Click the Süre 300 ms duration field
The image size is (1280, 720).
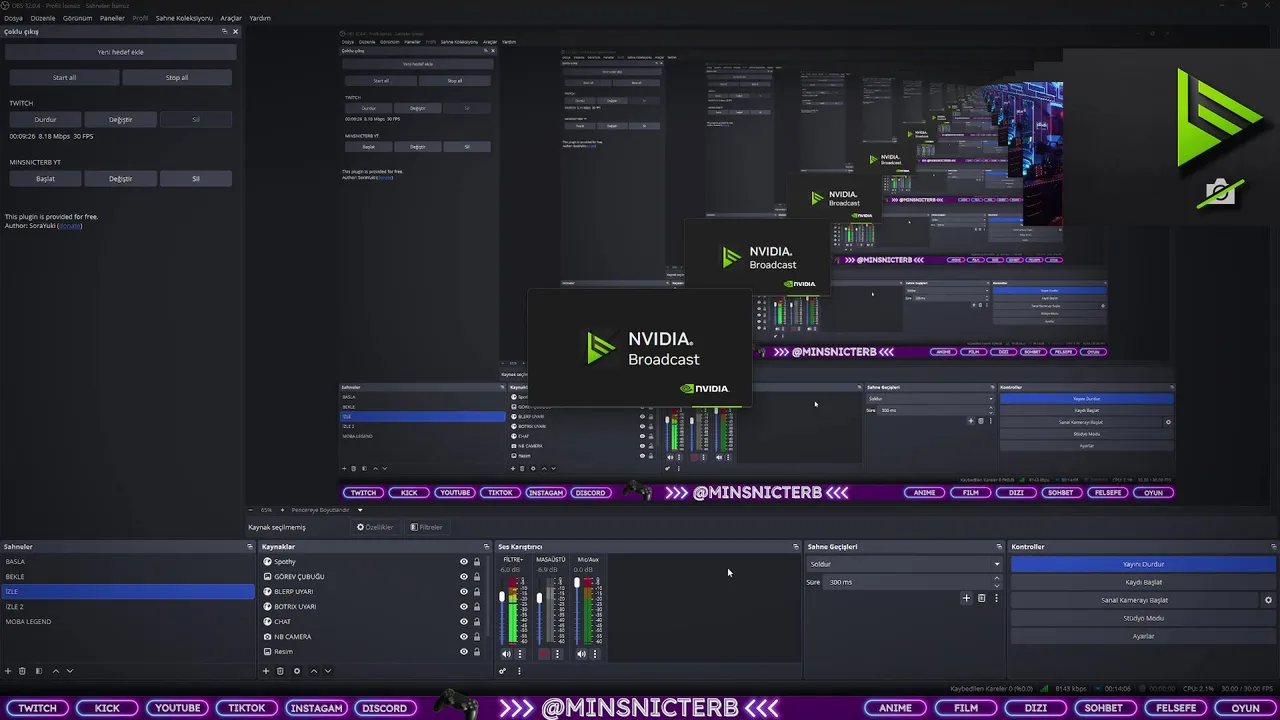pyautogui.click(x=914, y=582)
